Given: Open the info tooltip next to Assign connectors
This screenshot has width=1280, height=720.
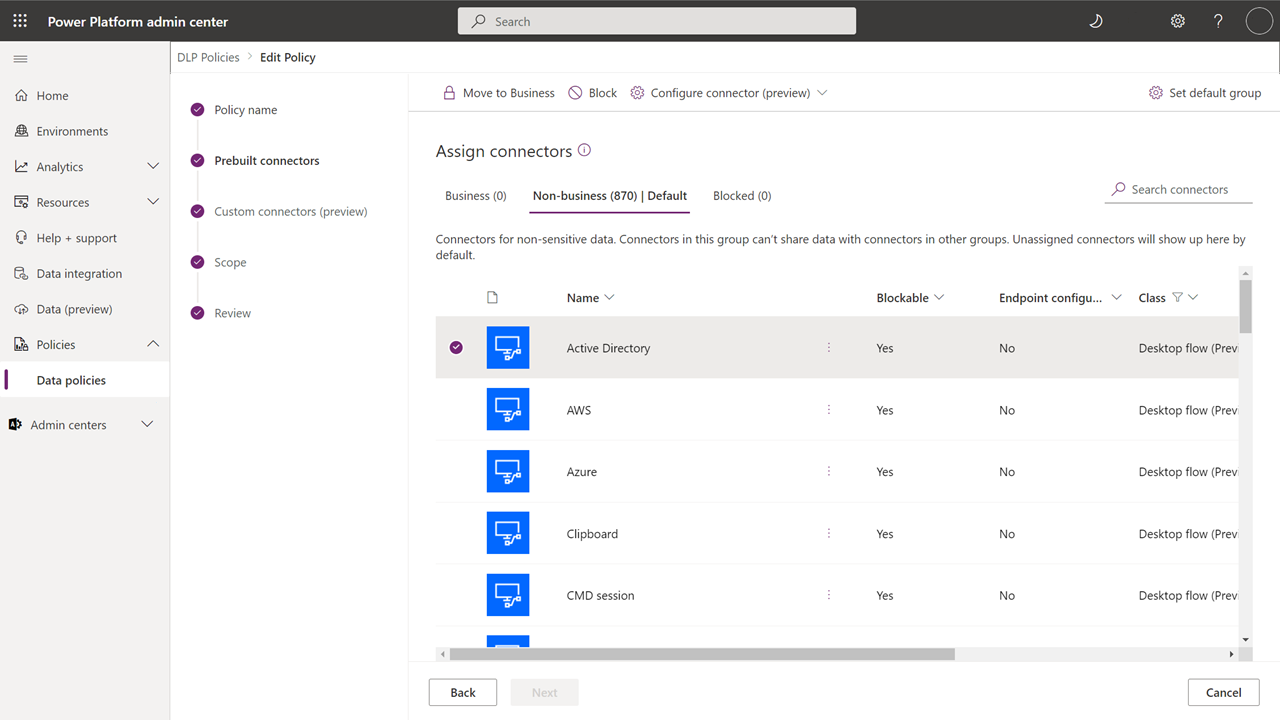Looking at the screenshot, I should click(x=585, y=150).
